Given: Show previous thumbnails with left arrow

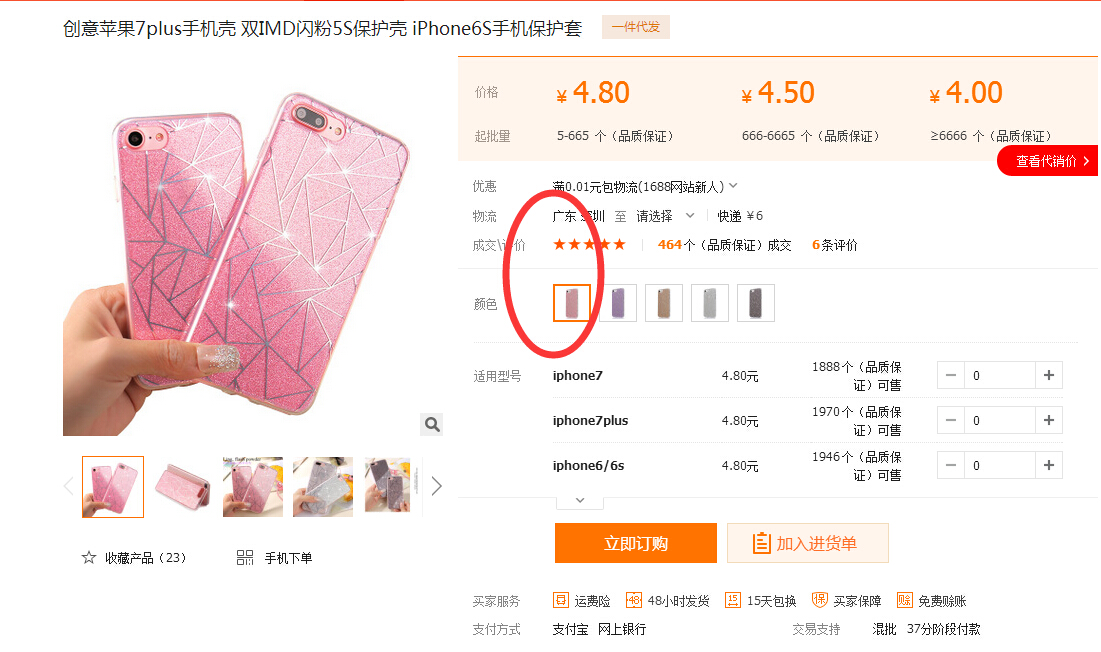Looking at the screenshot, I should pos(69,486).
